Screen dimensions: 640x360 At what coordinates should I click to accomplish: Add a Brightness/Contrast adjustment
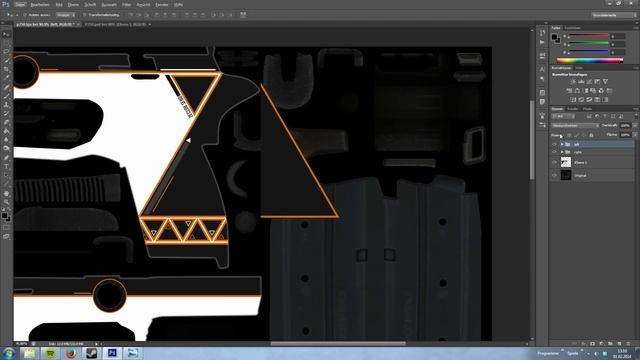coord(573,82)
